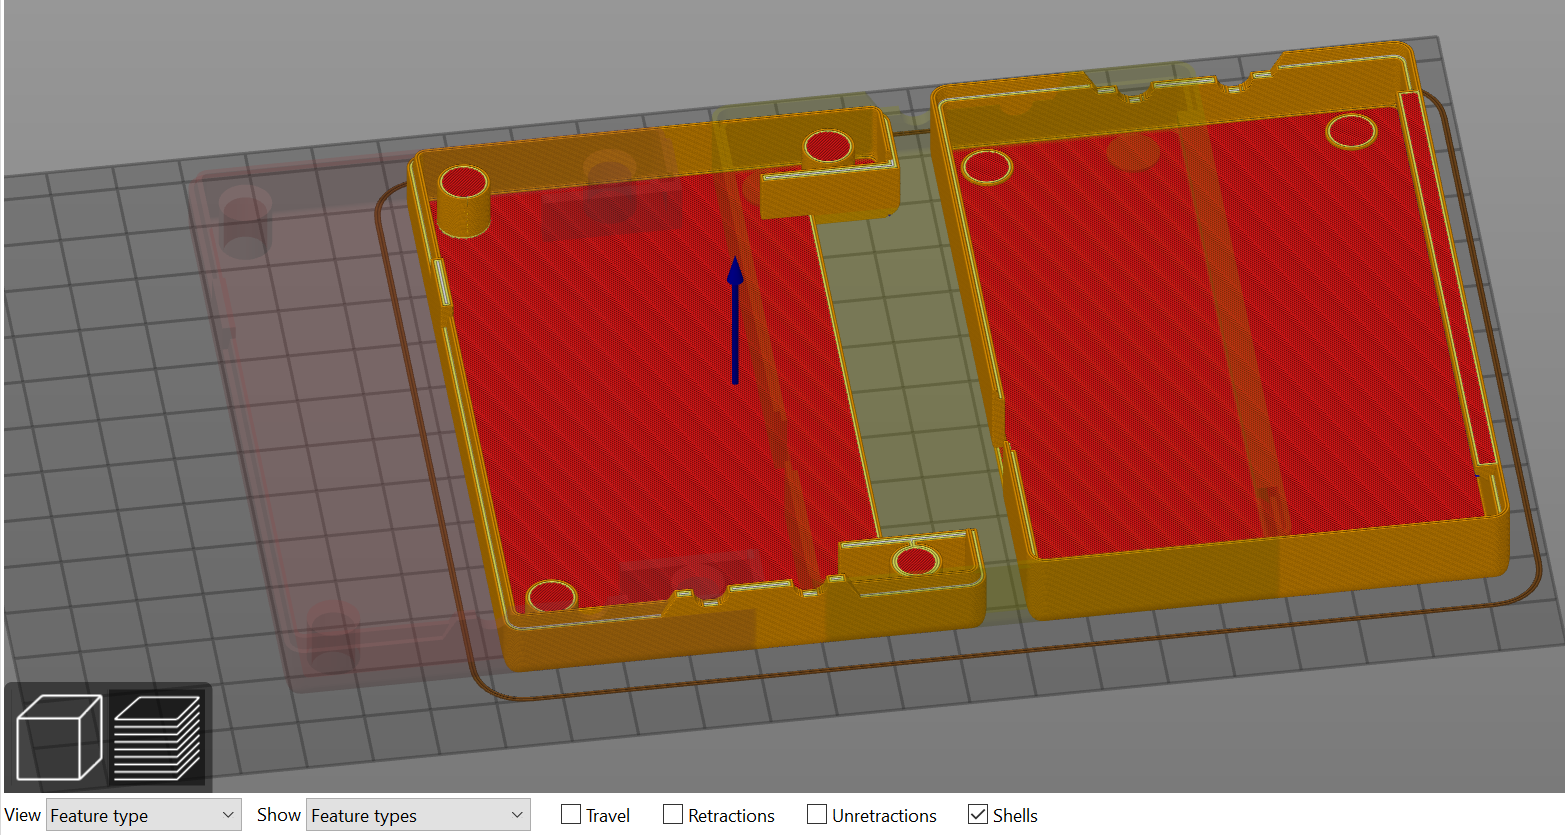Enable the Travel moves checkbox
Screen dimensions: 1565x835
[571, 815]
